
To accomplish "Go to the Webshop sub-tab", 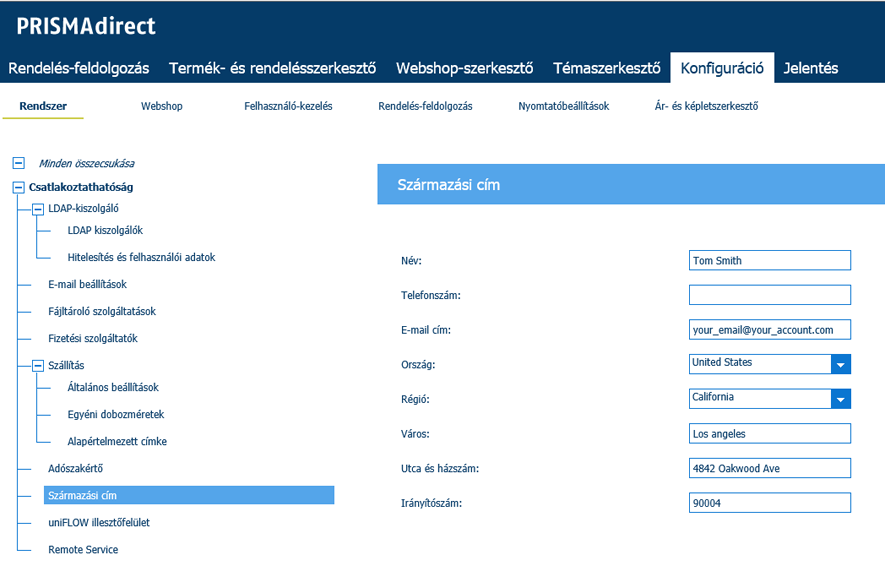I will [161, 106].
